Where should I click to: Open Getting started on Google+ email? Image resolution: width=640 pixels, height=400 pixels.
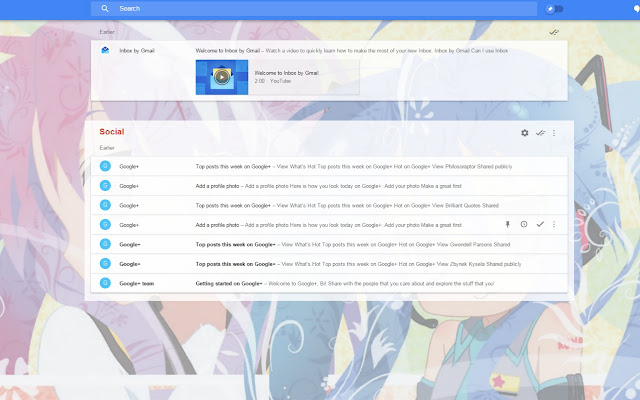329,283
